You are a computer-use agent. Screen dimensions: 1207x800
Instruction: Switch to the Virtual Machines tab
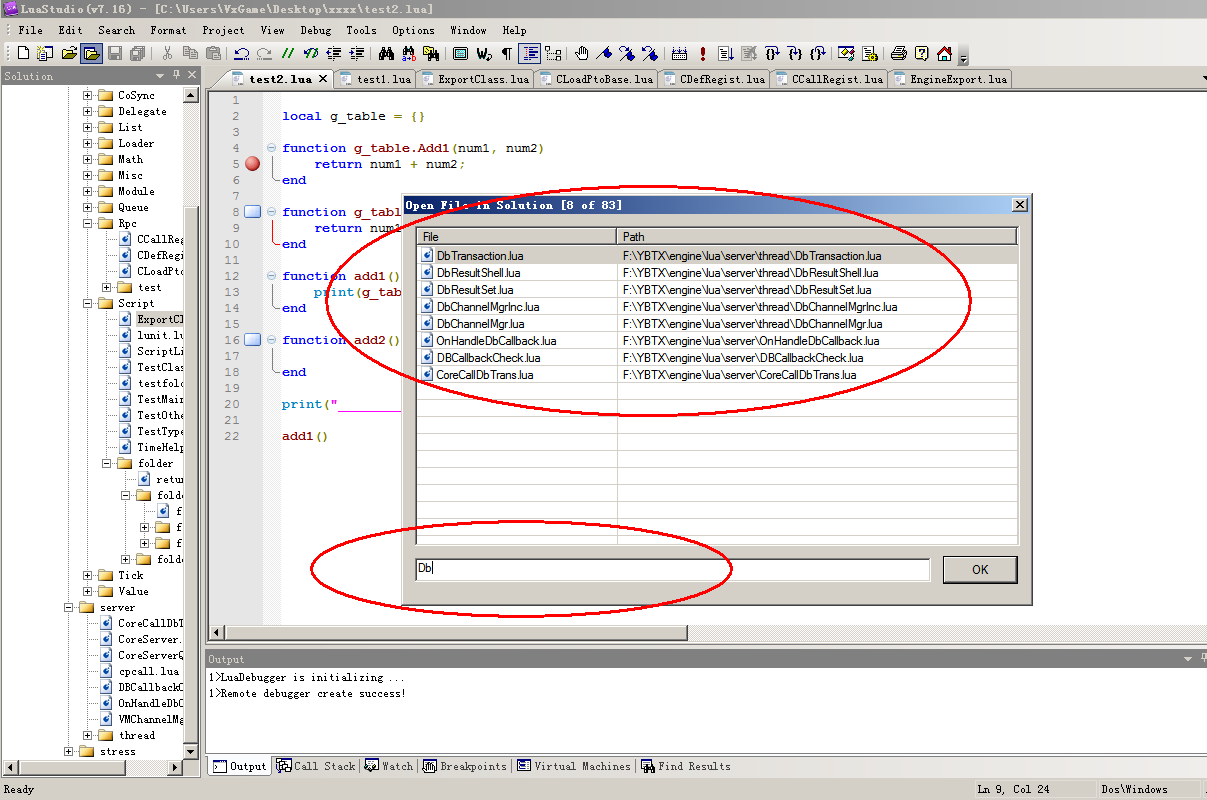click(x=574, y=766)
